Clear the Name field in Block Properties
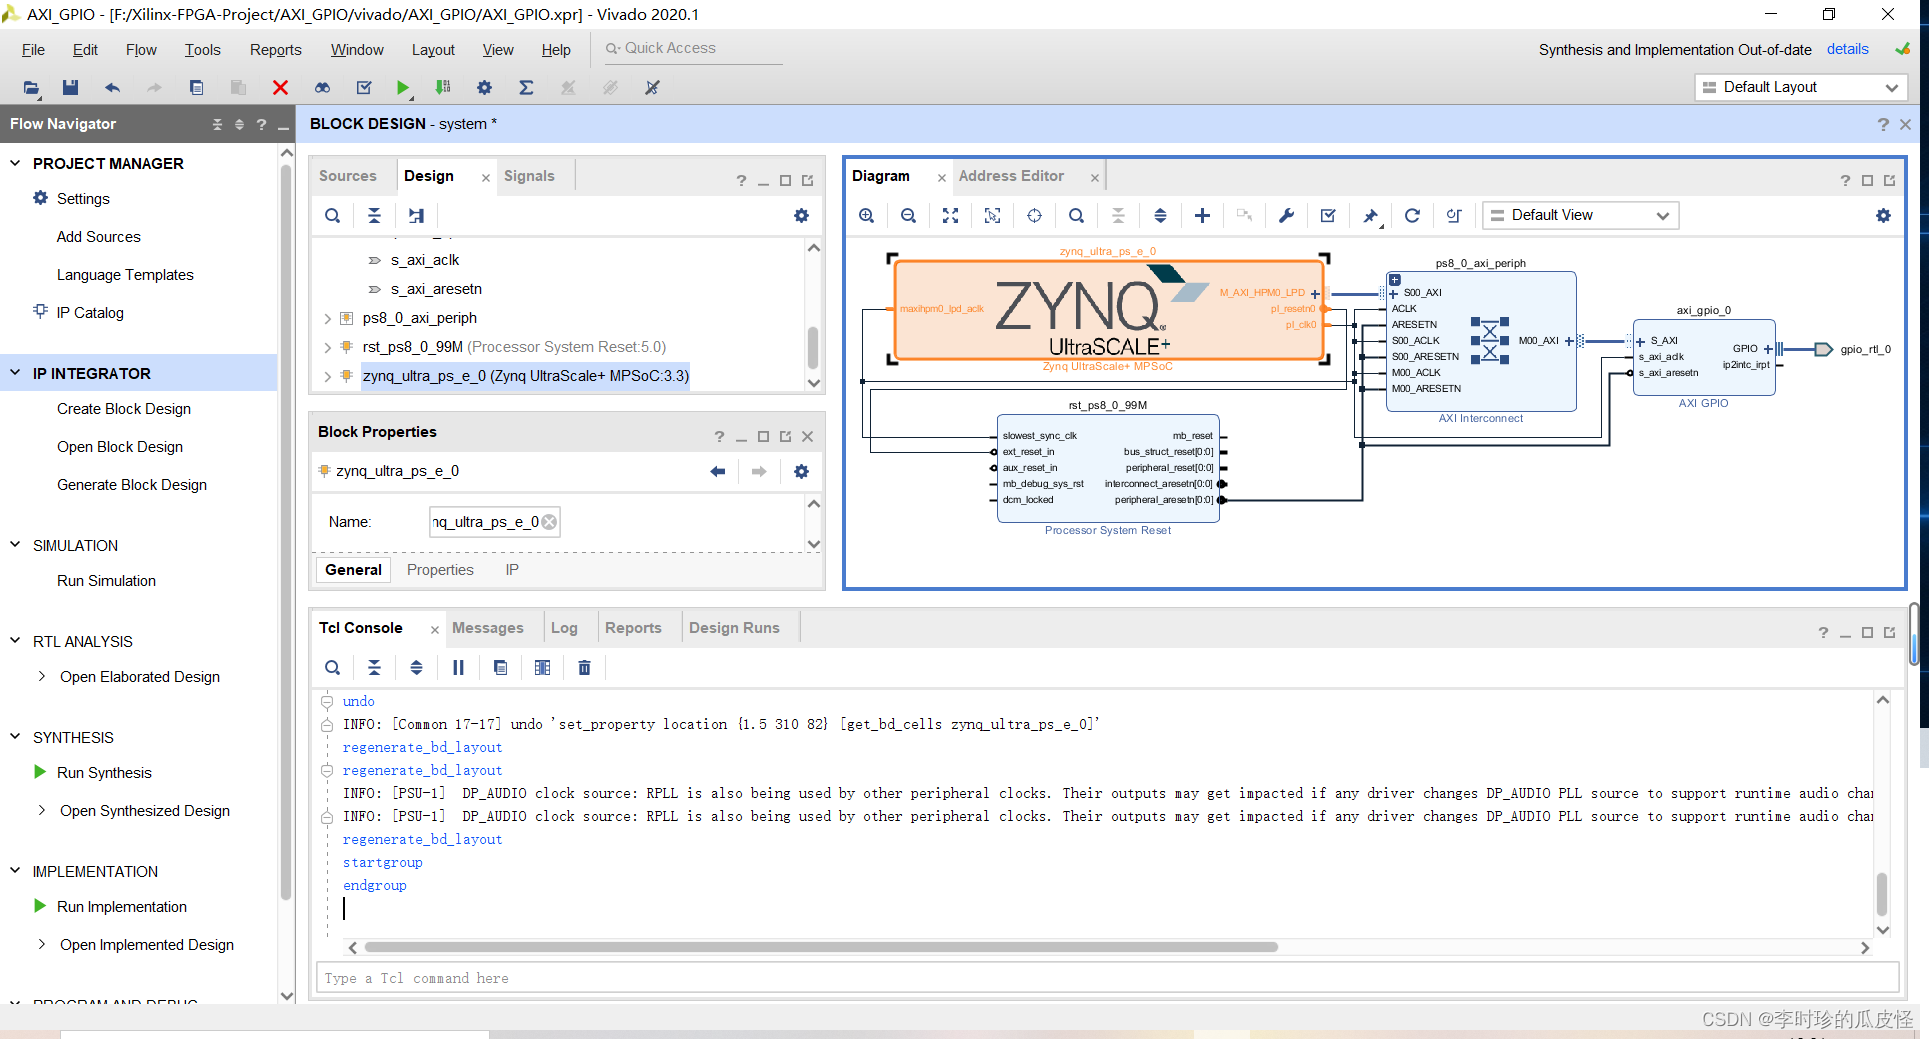 549,522
